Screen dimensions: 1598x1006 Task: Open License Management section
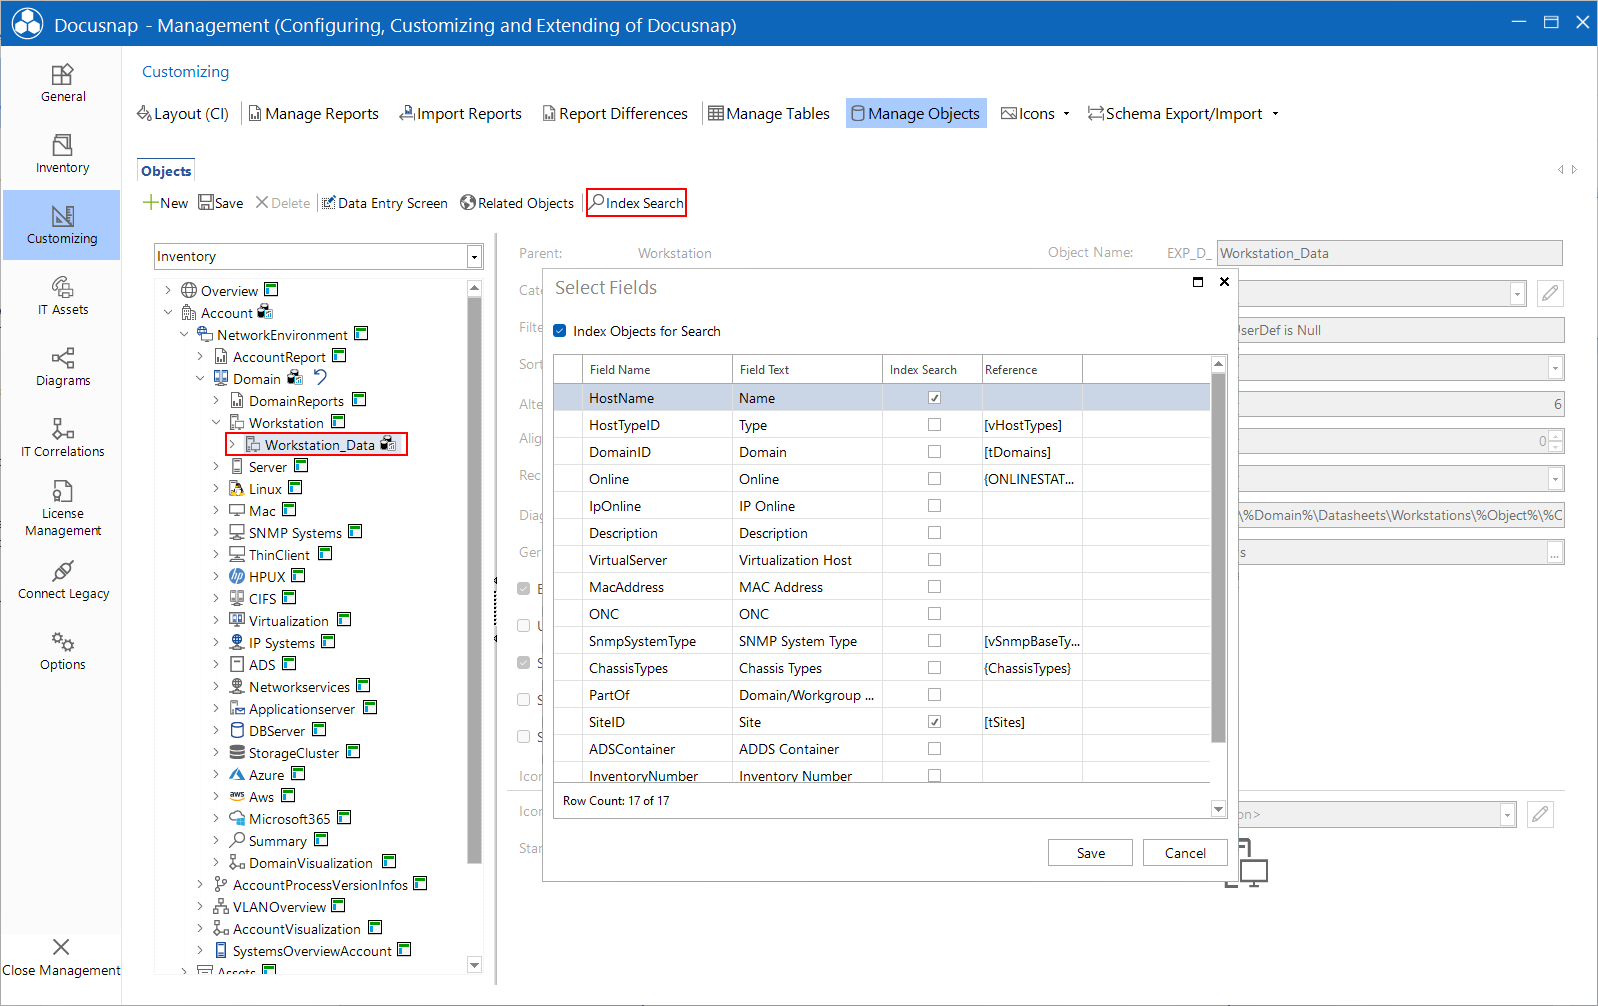pos(62,508)
